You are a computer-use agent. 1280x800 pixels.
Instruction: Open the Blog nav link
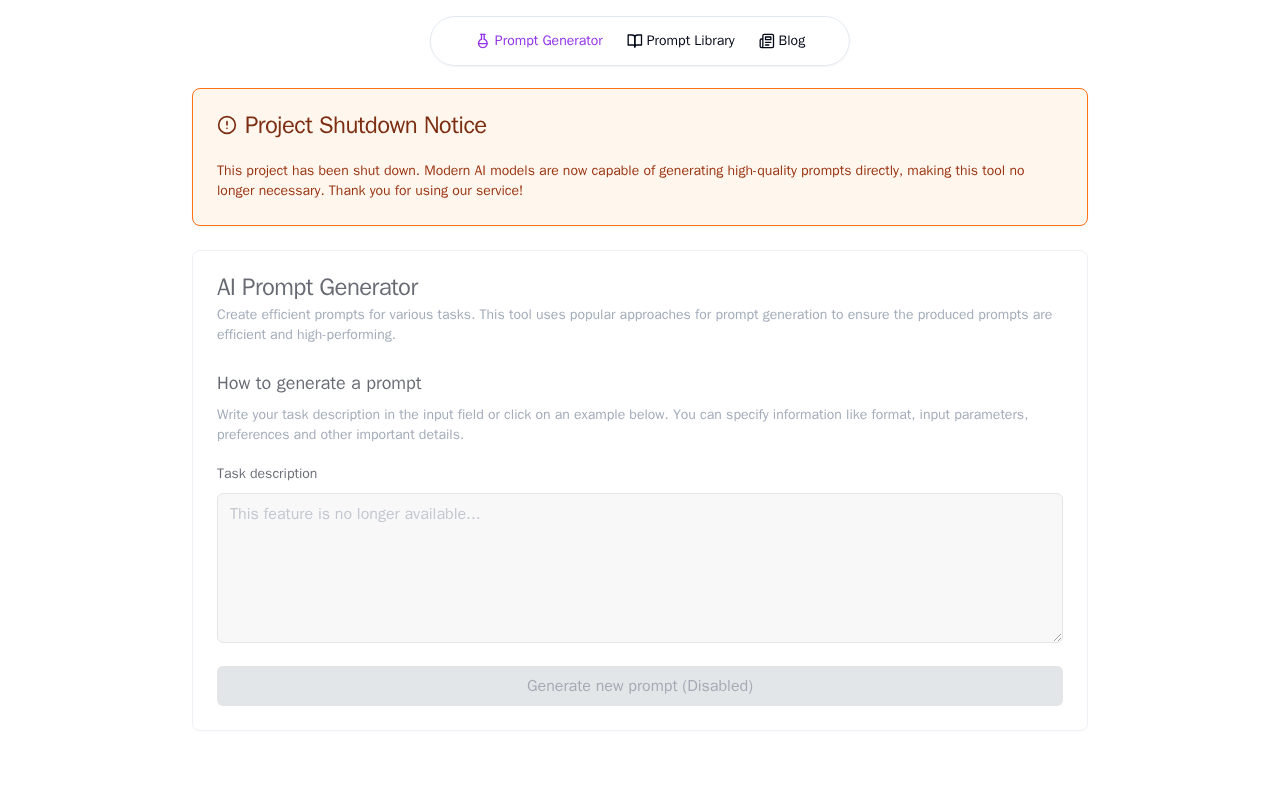click(x=792, y=41)
